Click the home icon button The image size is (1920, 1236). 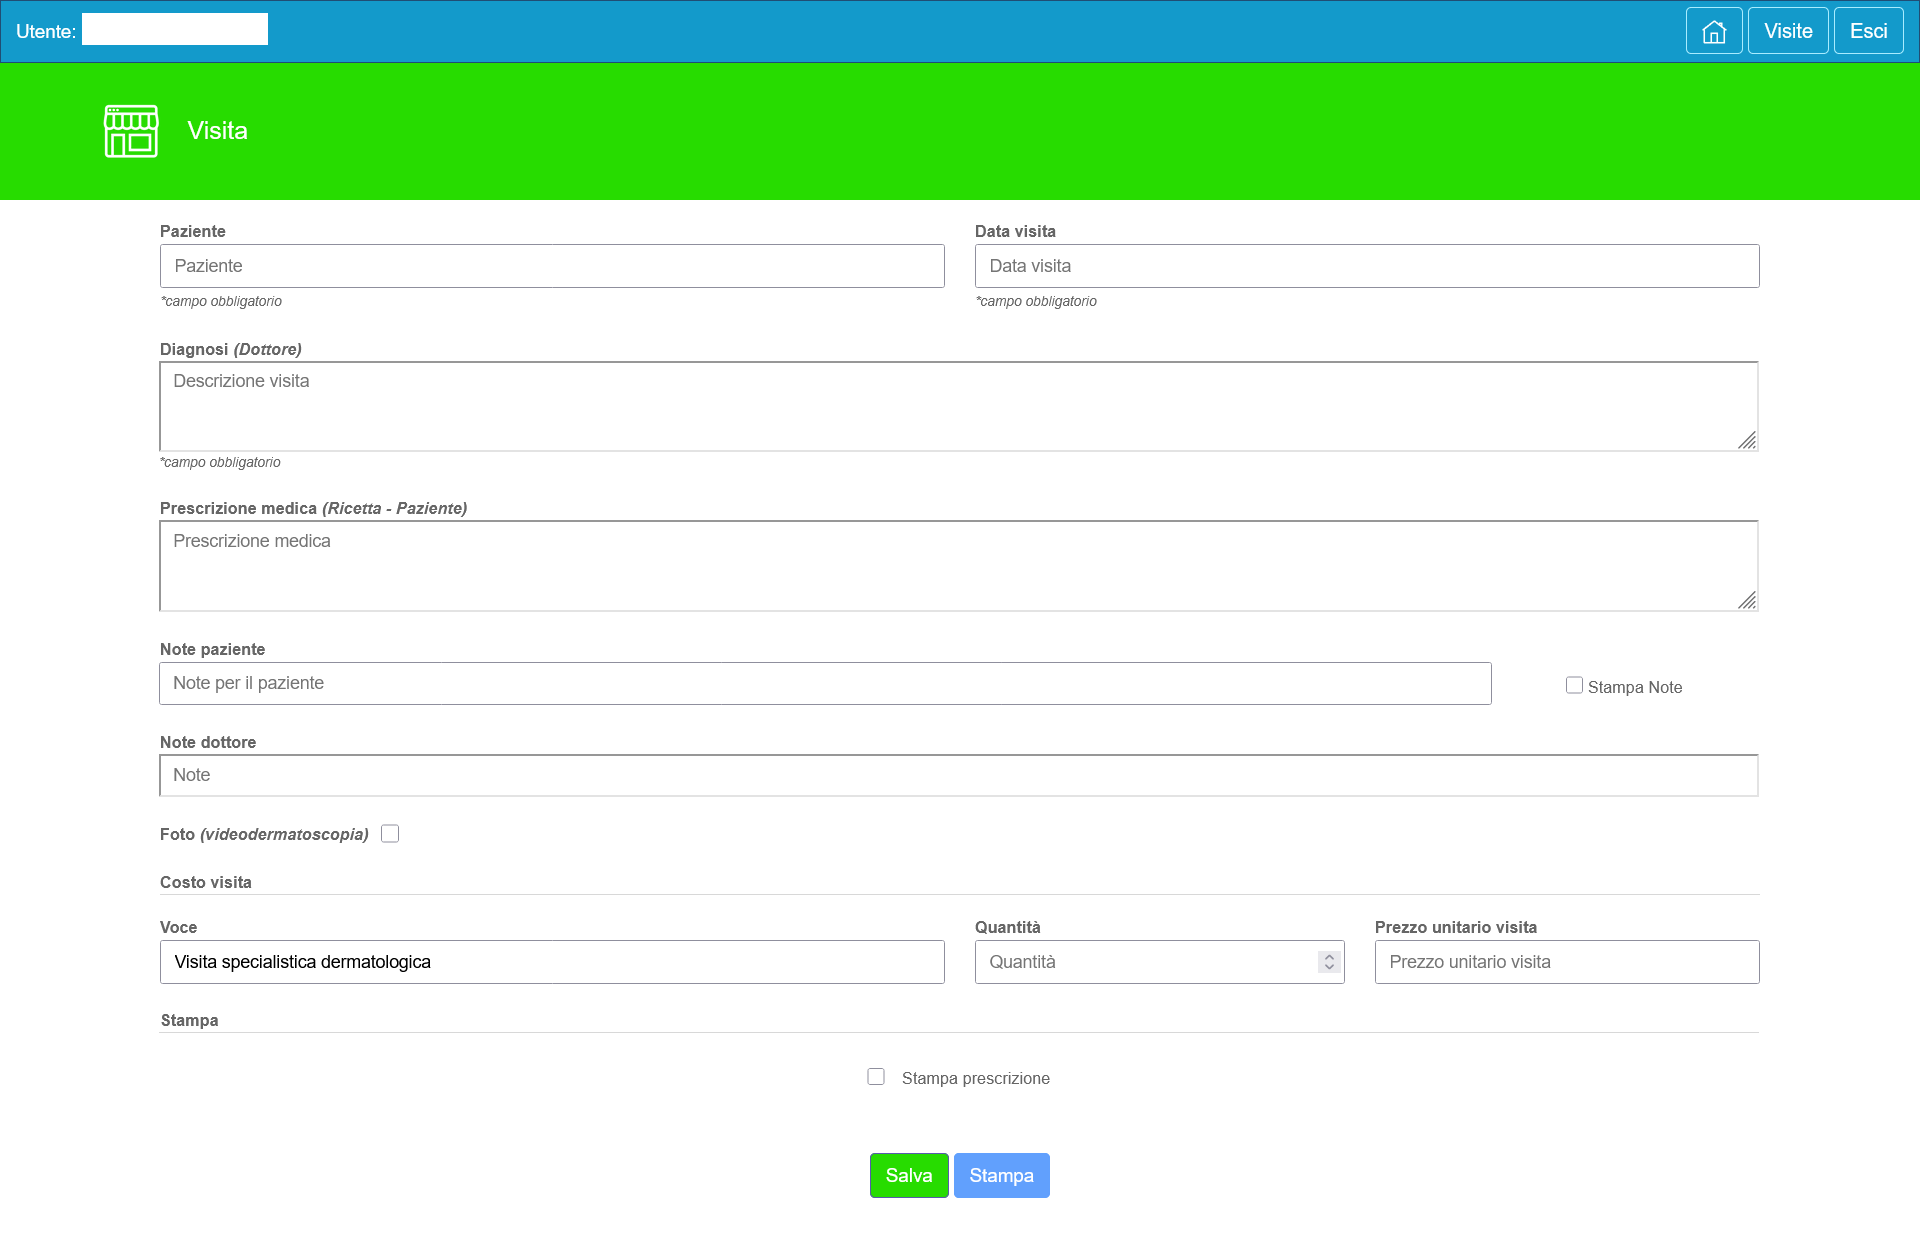point(1714,31)
